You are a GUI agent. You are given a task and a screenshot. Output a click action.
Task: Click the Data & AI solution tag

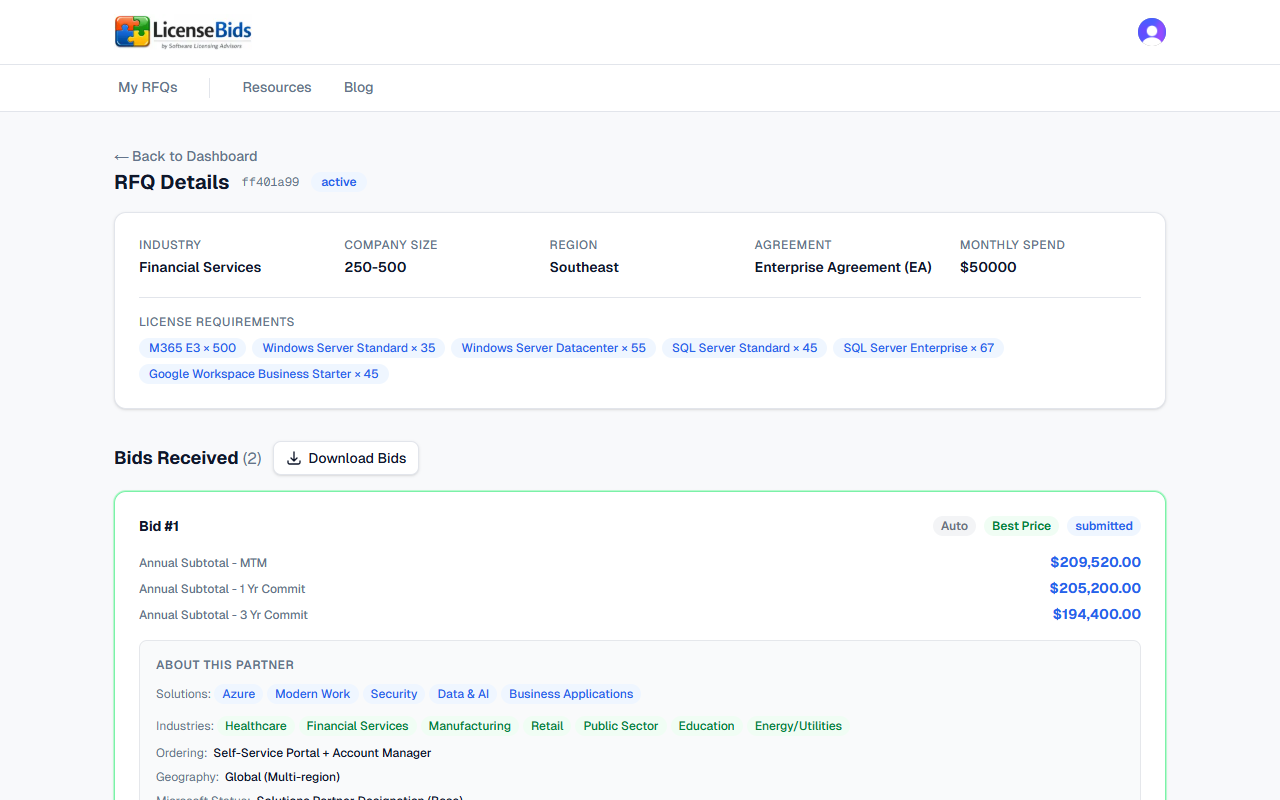[x=463, y=694]
